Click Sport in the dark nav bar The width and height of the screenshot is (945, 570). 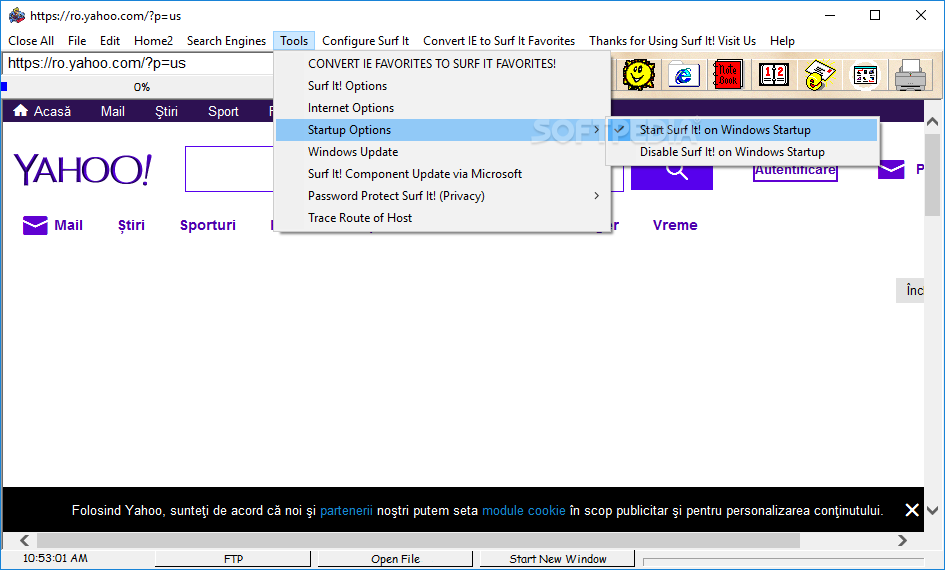tap(223, 111)
